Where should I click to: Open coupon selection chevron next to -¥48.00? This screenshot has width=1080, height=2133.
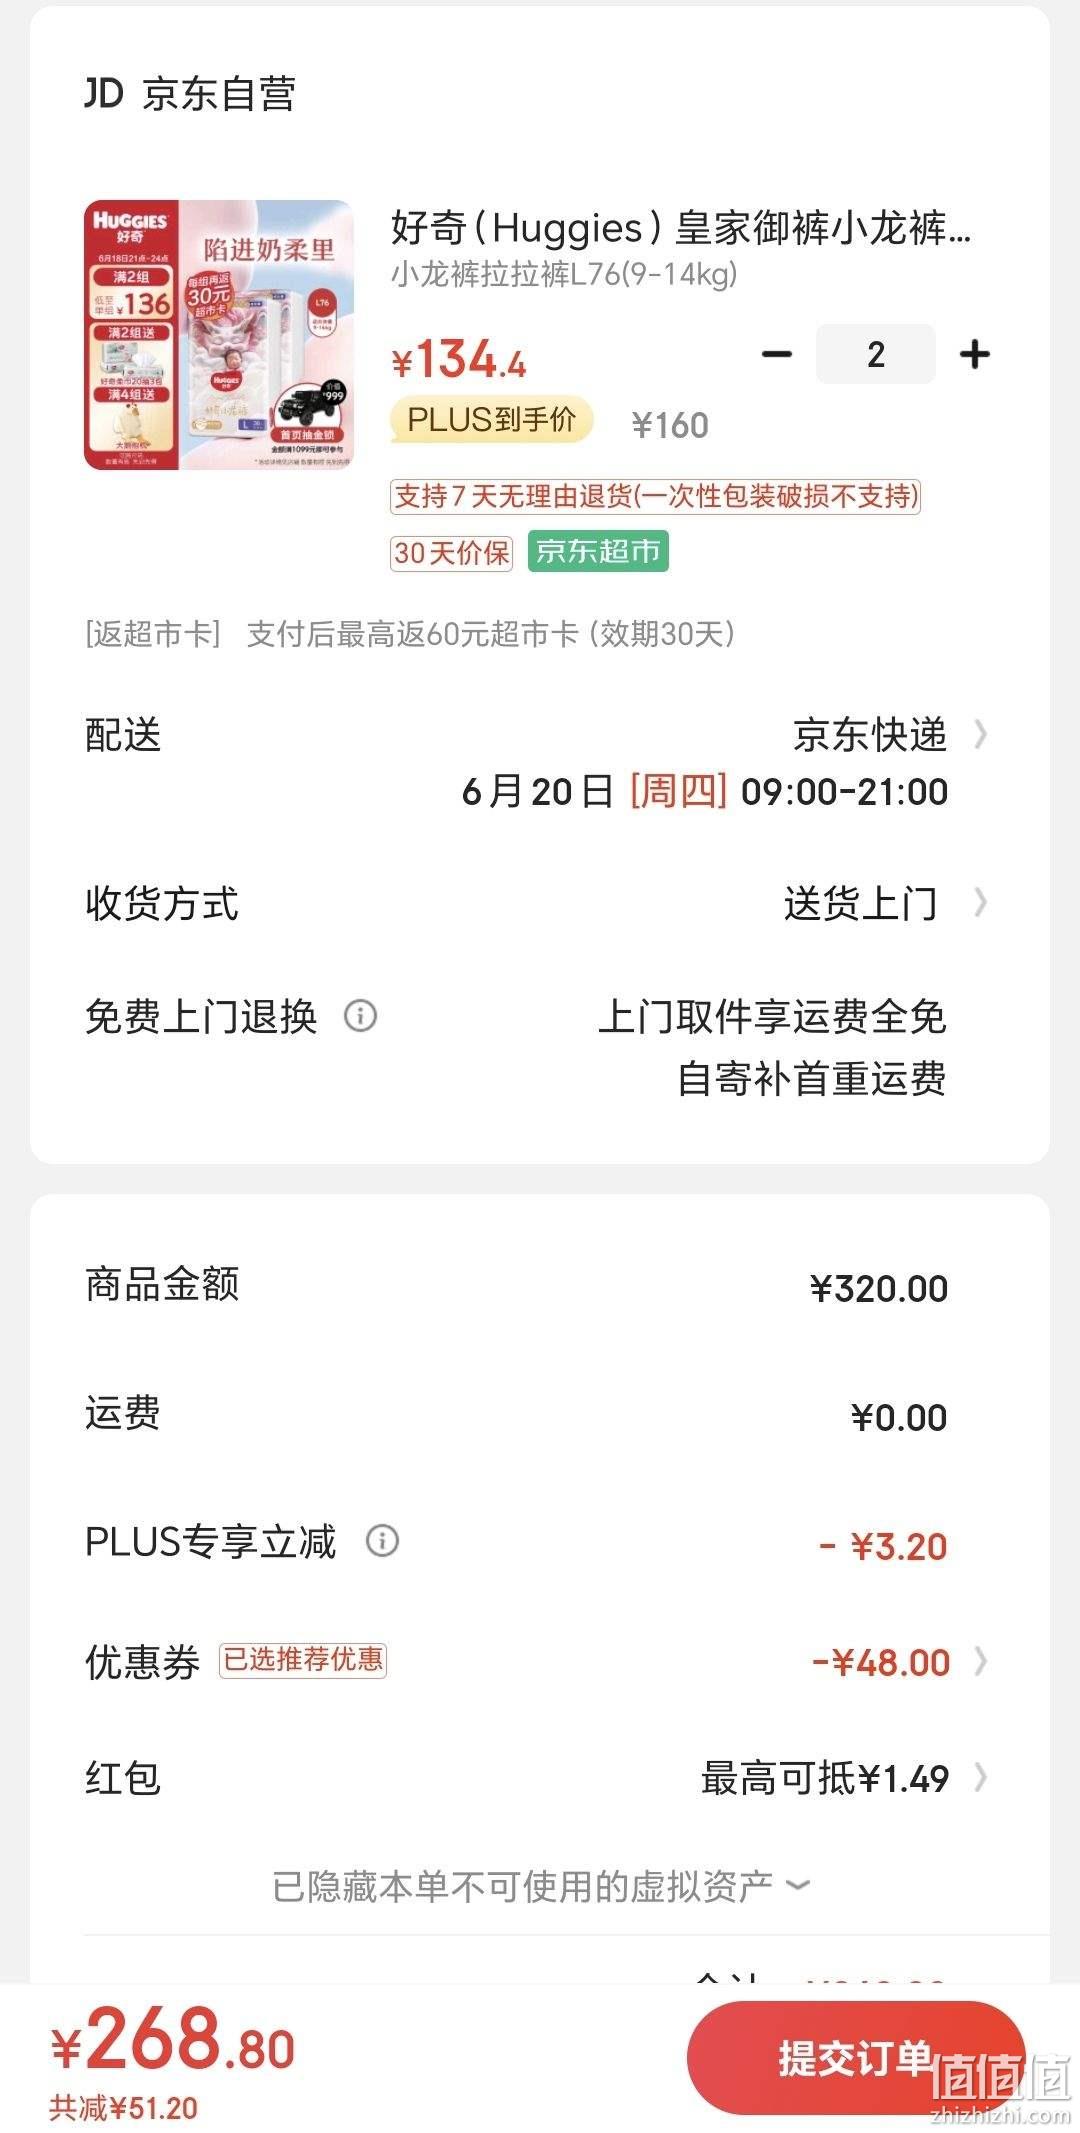[981, 1662]
